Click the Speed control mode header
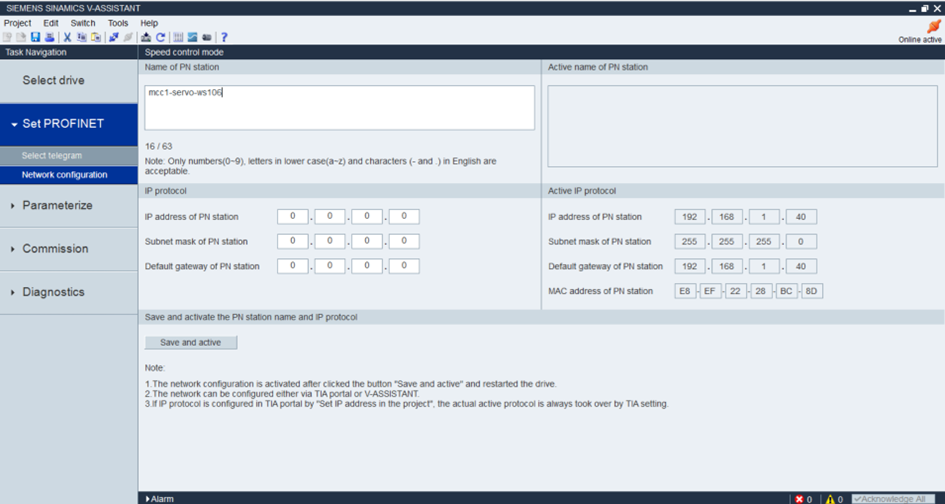The width and height of the screenshot is (945, 504). 184,52
